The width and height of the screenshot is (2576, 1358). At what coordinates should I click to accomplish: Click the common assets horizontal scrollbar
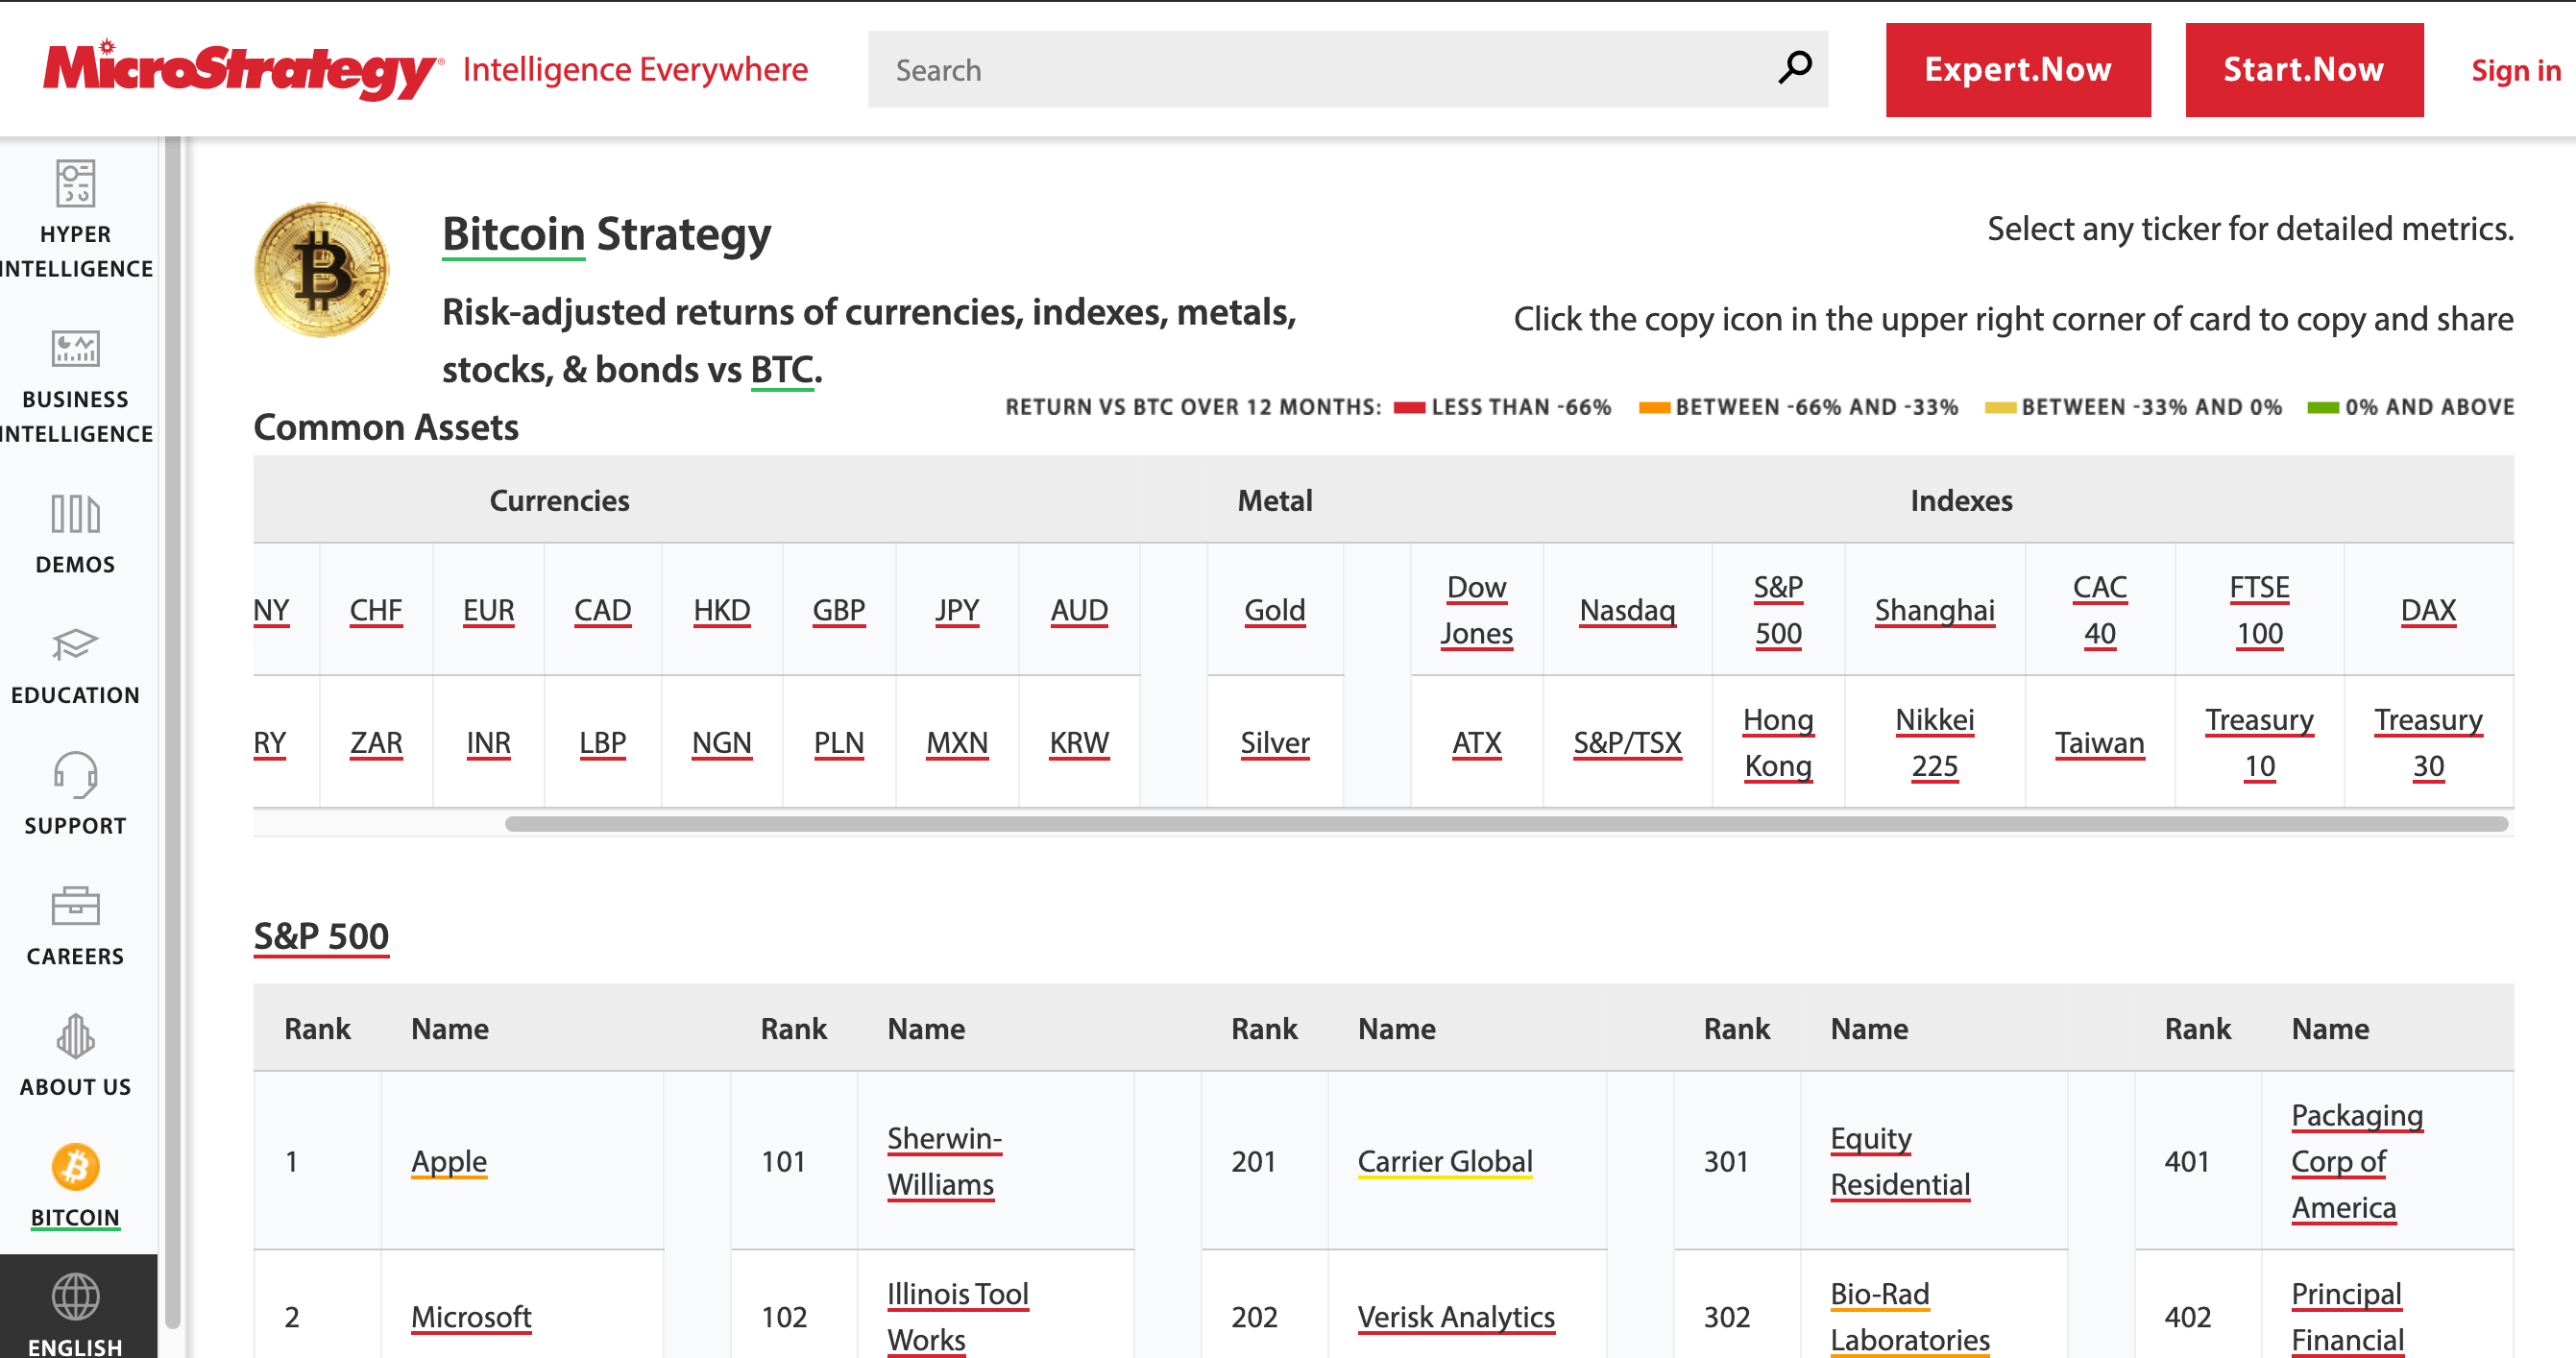click(1505, 824)
